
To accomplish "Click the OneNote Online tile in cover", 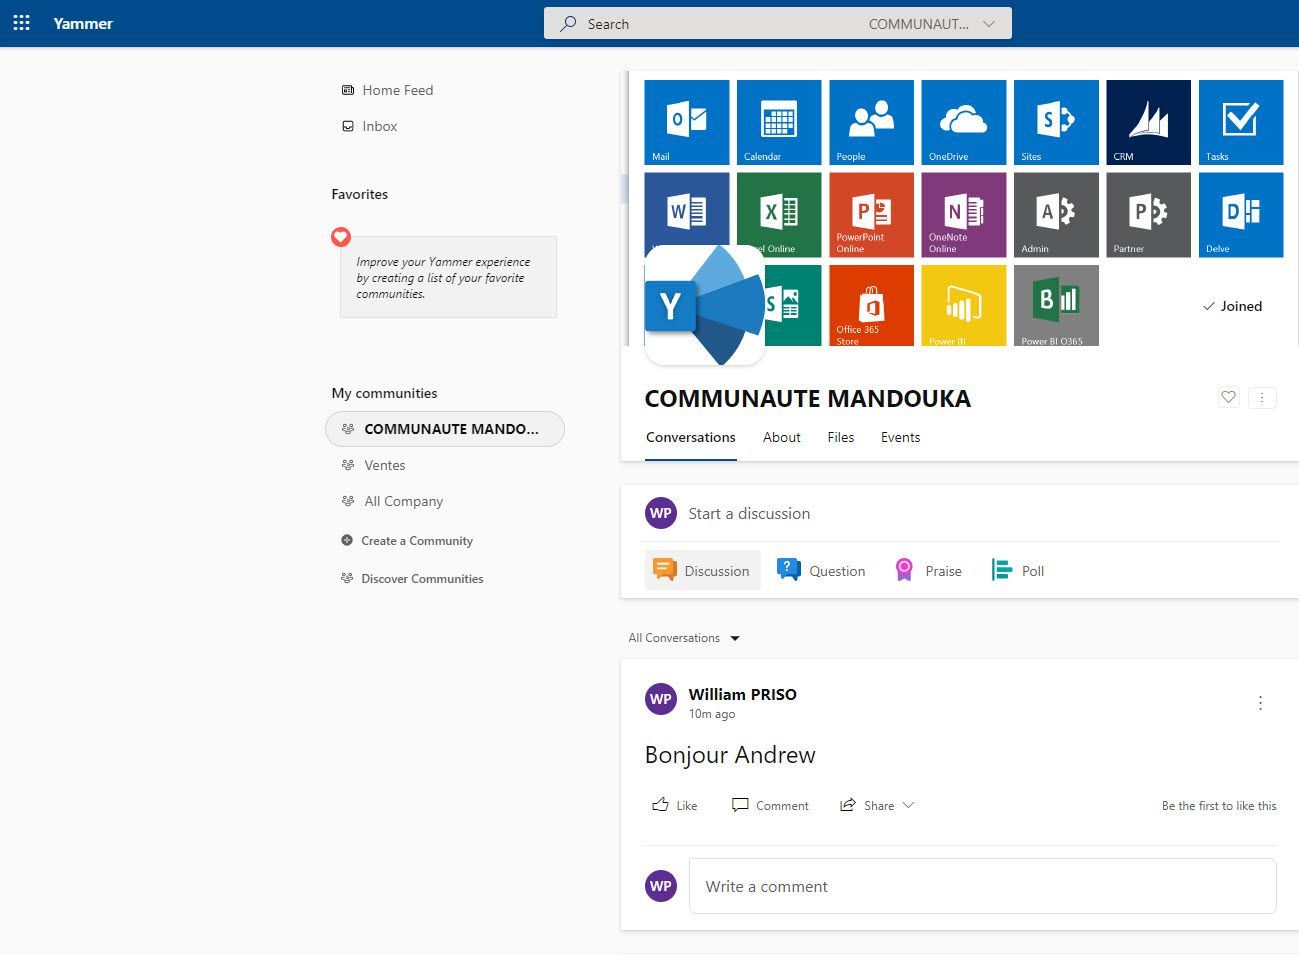I will [964, 215].
